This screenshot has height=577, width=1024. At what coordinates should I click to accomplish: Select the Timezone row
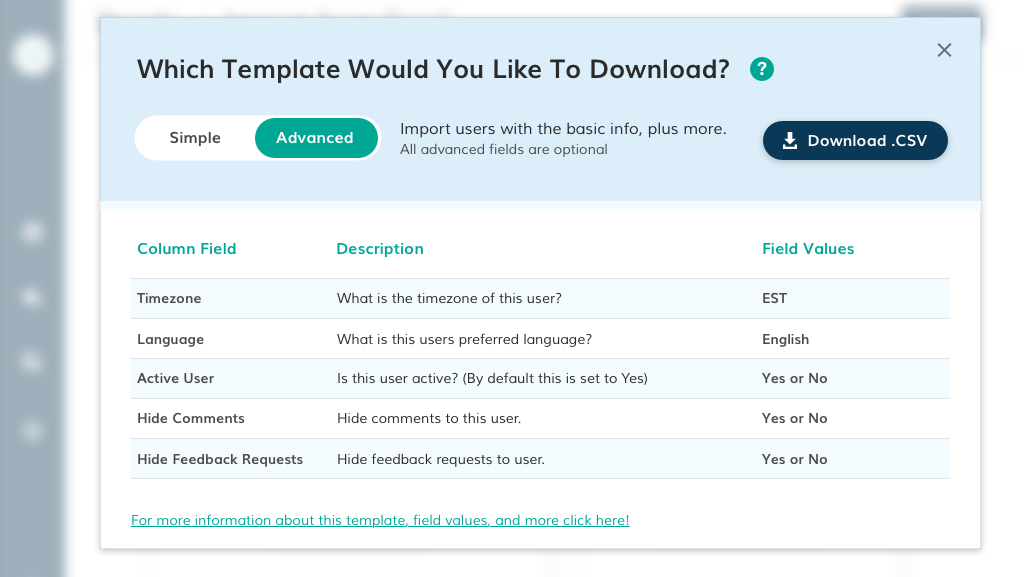click(540, 298)
